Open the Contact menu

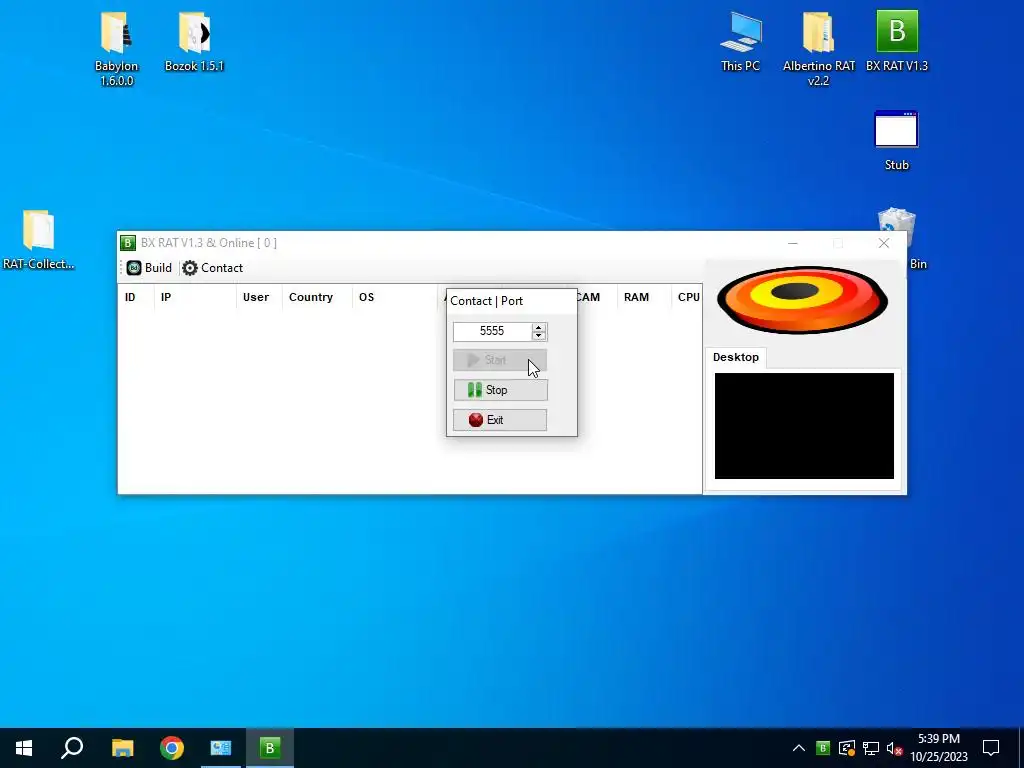212,268
